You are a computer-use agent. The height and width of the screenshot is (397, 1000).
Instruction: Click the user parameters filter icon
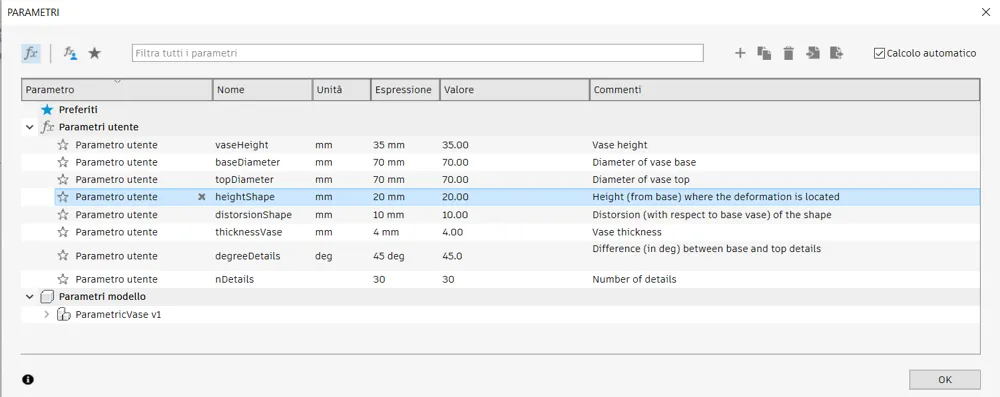click(x=70, y=54)
